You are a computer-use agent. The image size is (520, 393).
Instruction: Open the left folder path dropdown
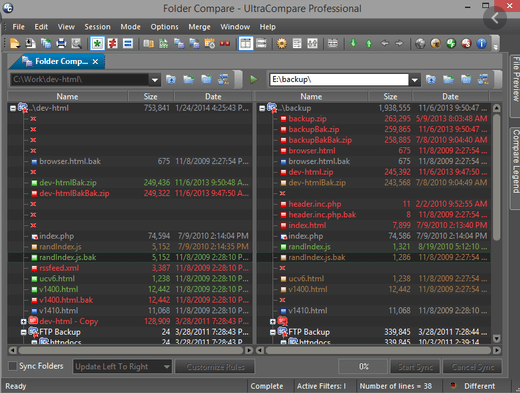coord(154,80)
